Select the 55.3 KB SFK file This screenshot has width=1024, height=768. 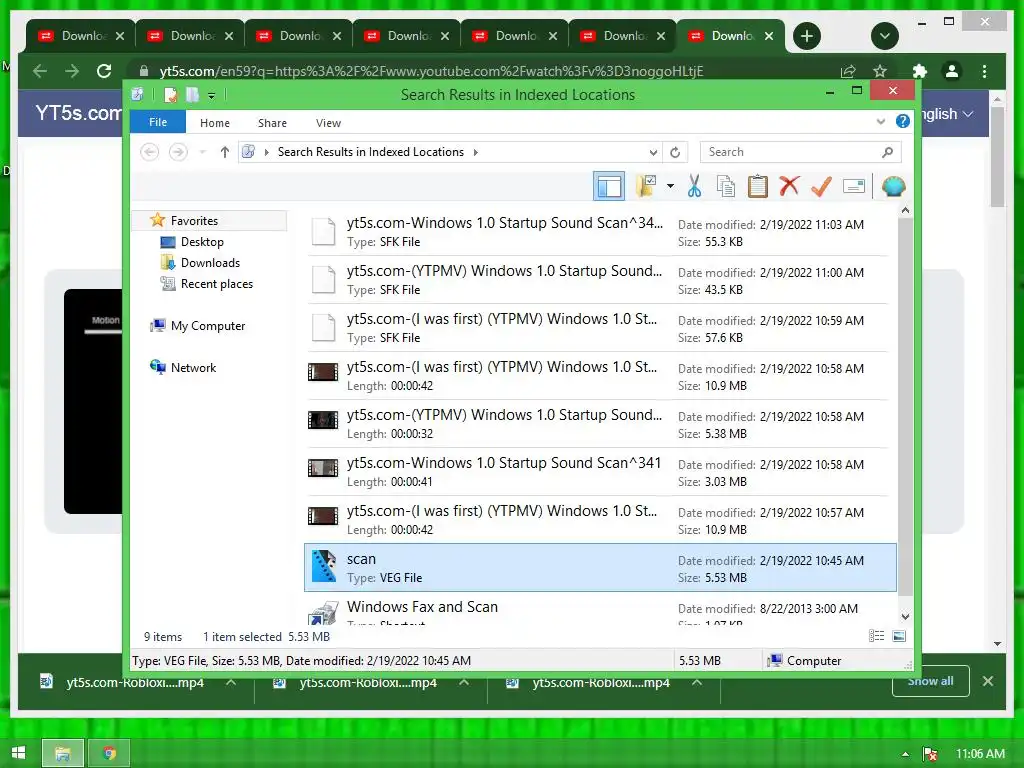[600, 232]
